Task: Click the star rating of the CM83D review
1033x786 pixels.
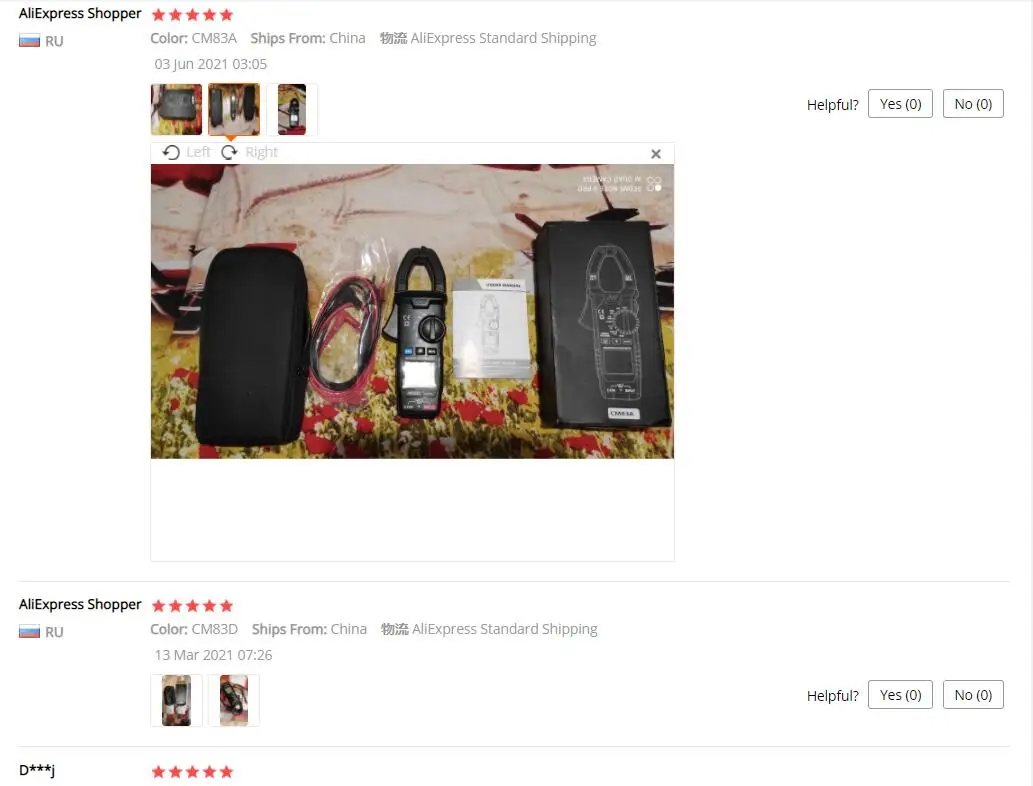Action: [x=192, y=605]
